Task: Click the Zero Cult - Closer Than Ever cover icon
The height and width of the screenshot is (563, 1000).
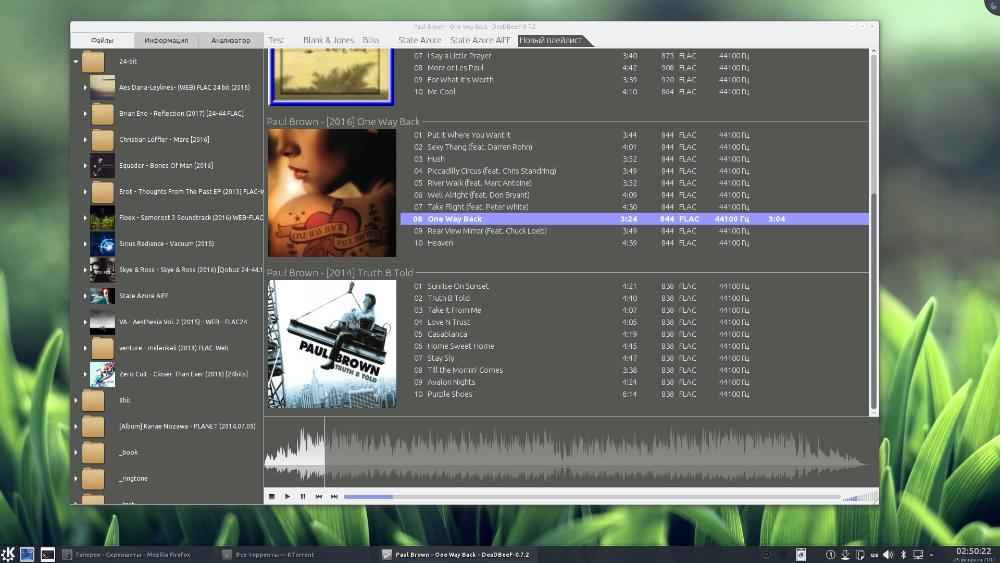Action: (102, 374)
